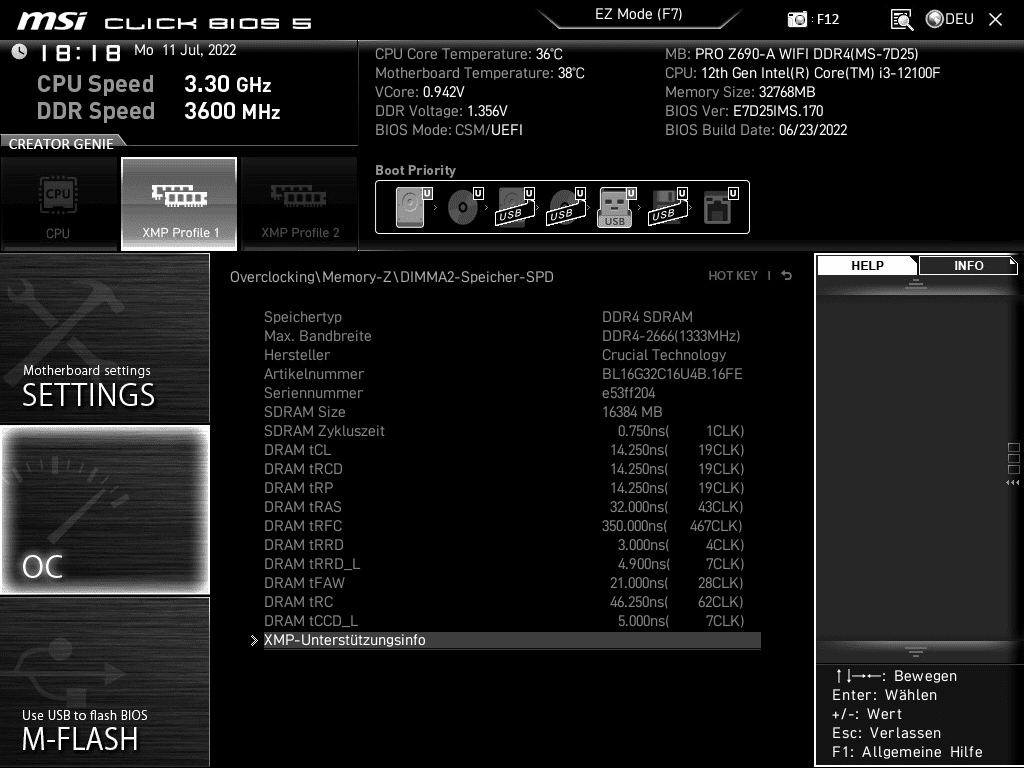Image resolution: width=1024 pixels, height=768 pixels.
Task: Click the help panel side collapse arrows
Action: [x=1012, y=483]
